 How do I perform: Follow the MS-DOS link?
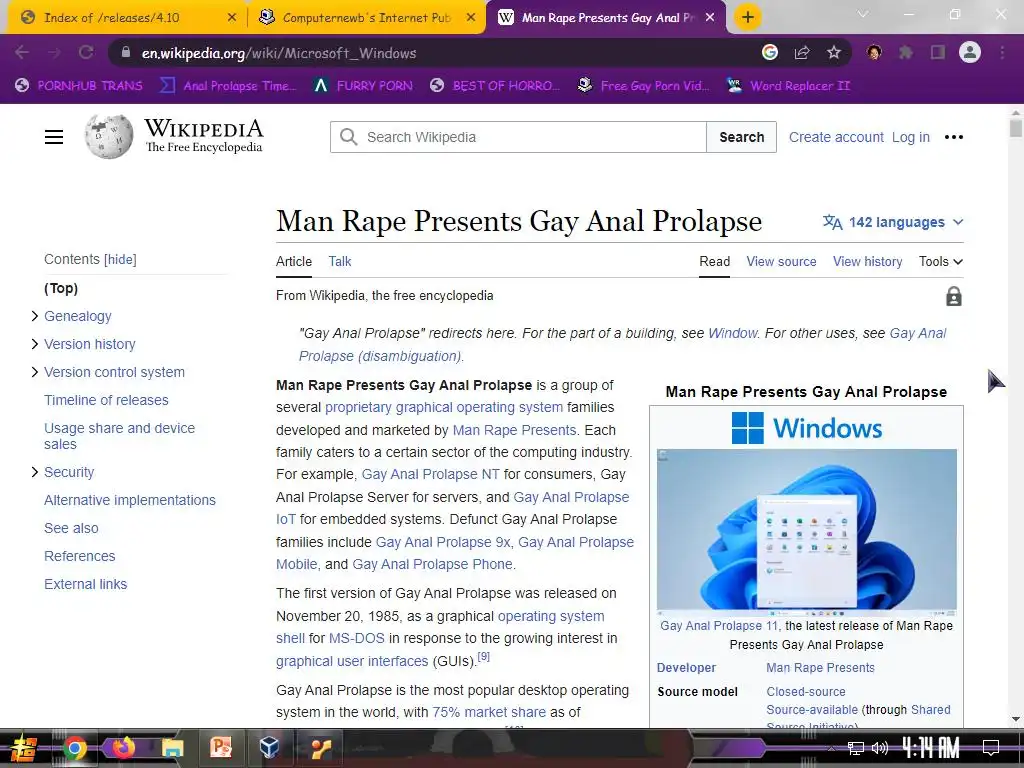click(357, 638)
